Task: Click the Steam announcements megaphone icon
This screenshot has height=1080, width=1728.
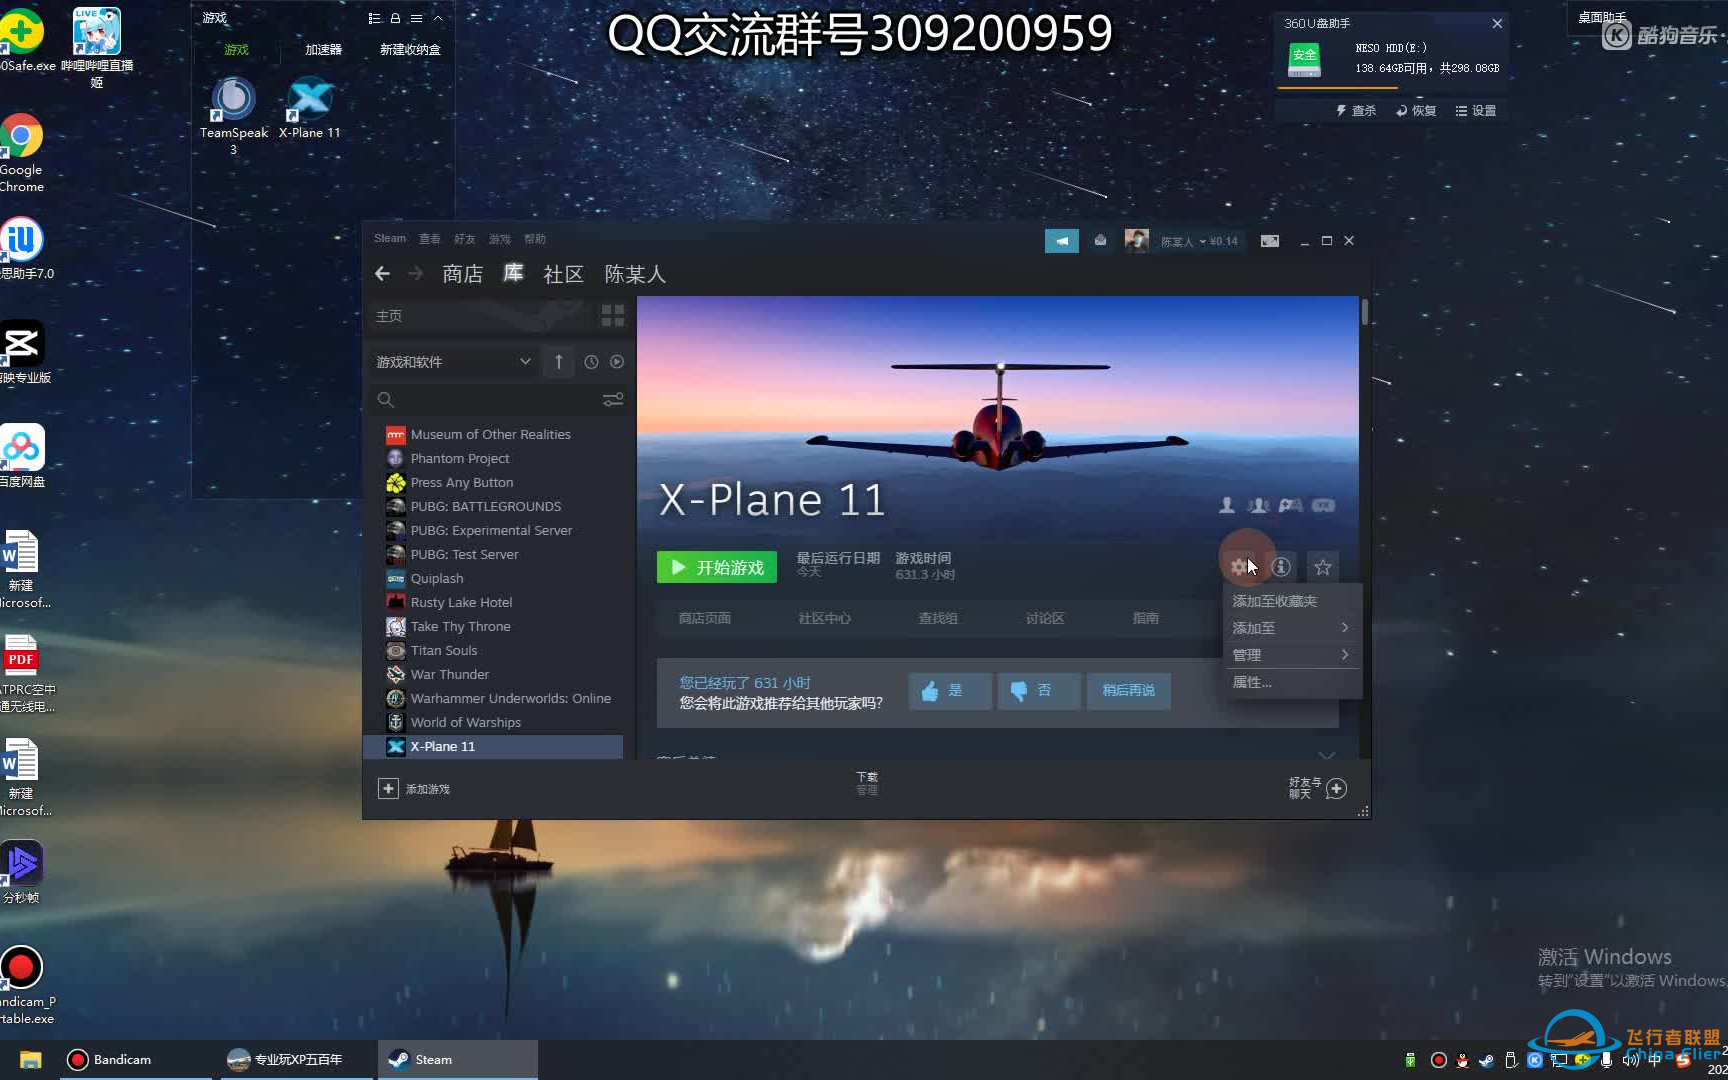Action: [x=1062, y=240]
